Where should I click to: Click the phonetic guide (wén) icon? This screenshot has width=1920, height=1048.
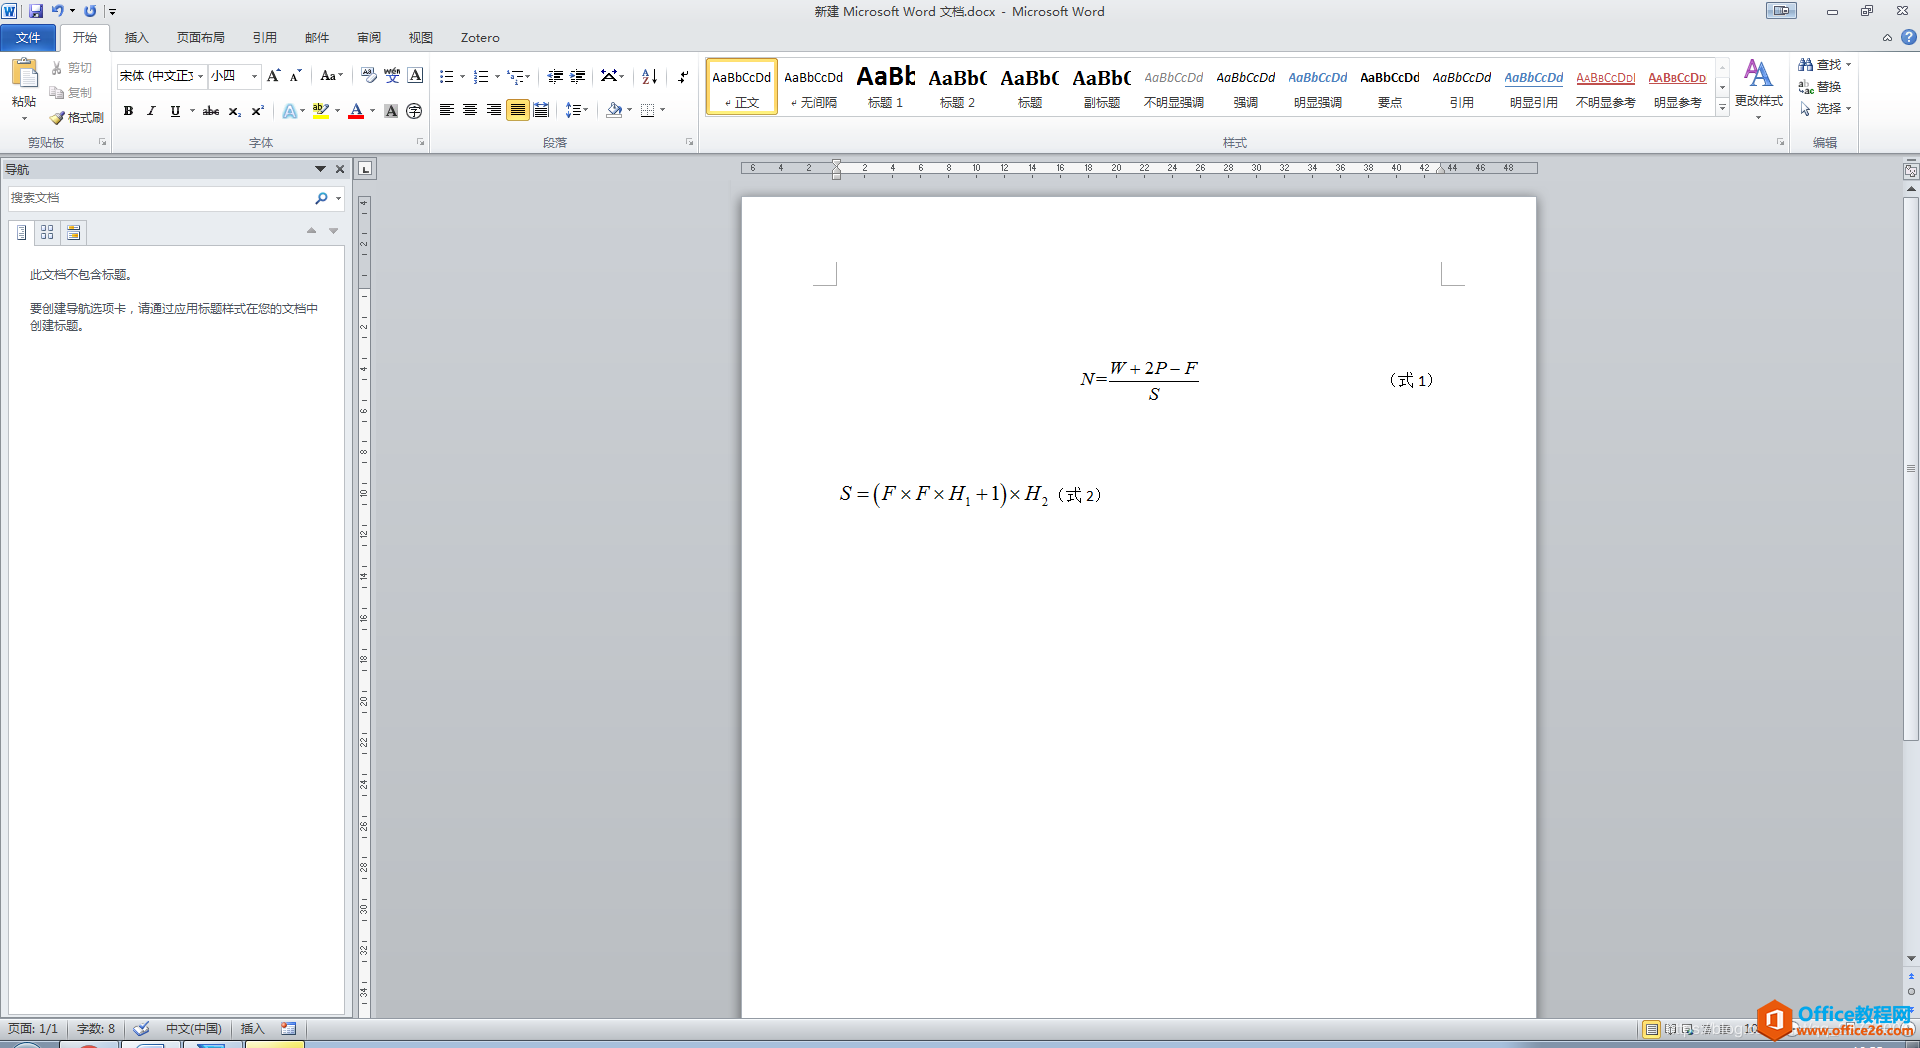tap(392, 76)
